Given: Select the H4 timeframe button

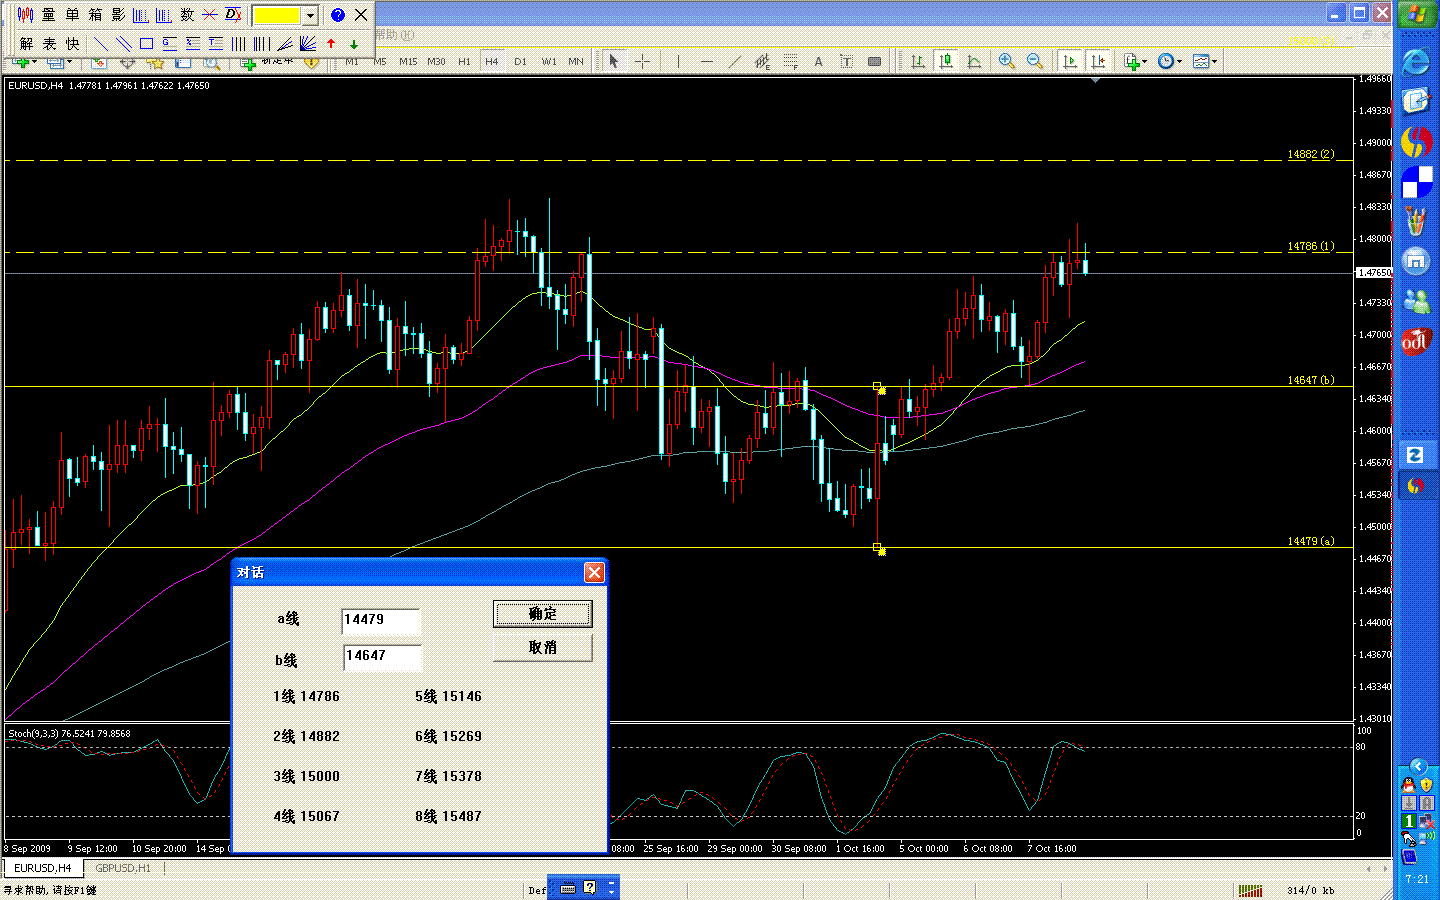Looking at the screenshot, I should point(492,62).
